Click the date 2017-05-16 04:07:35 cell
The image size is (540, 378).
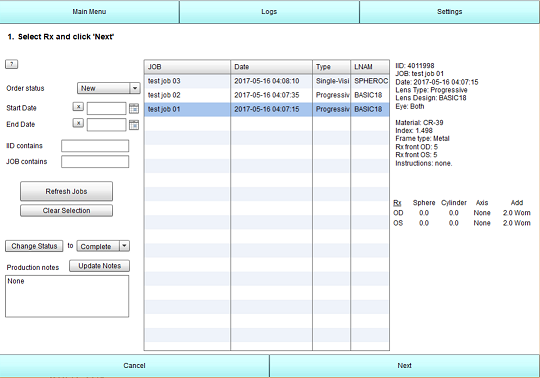[271, 95]
